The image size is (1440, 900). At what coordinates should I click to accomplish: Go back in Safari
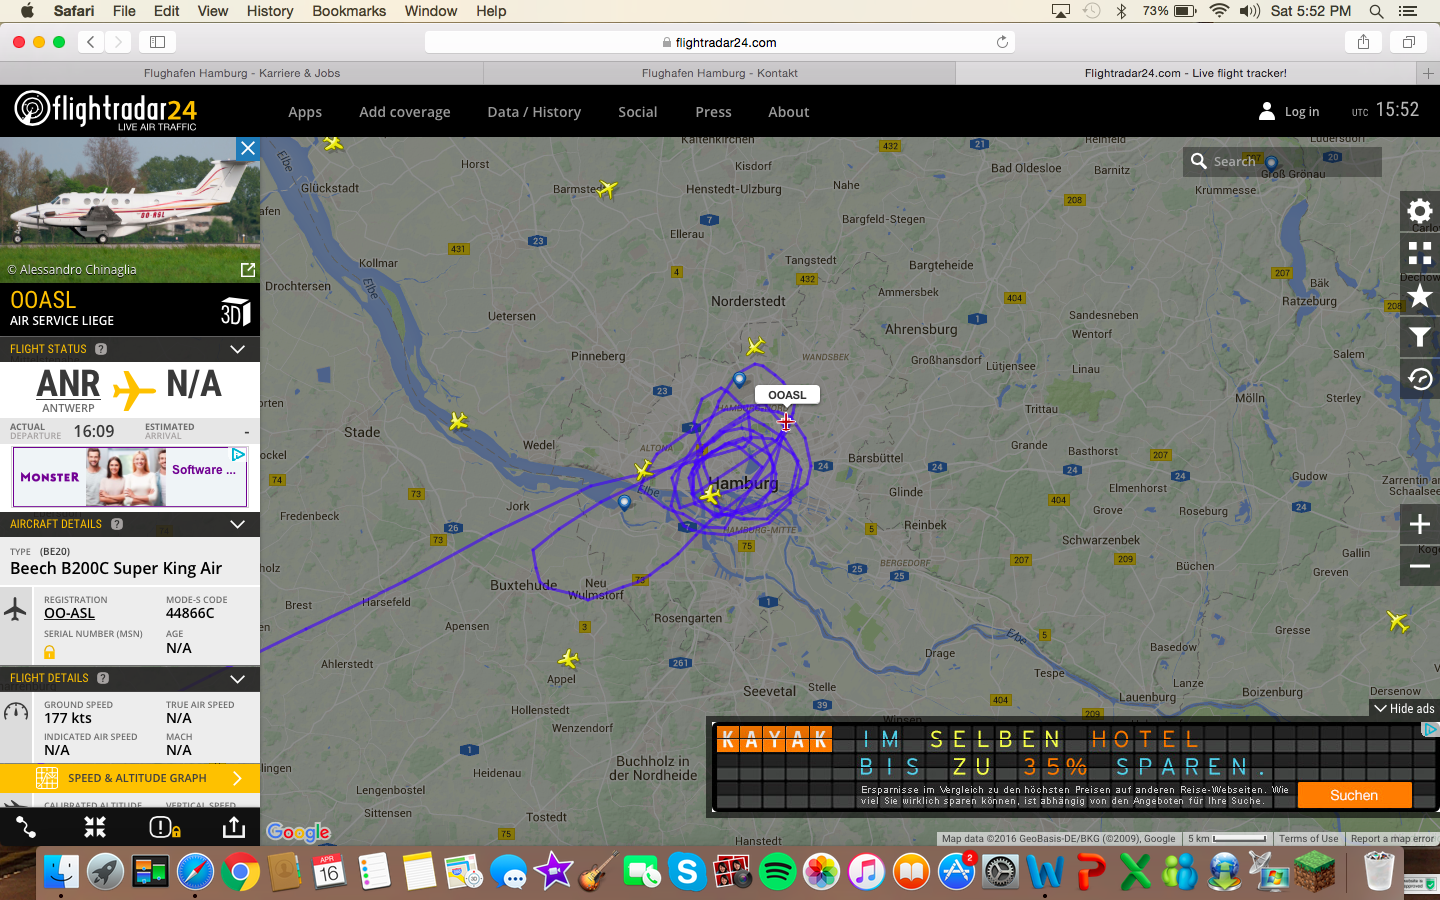coord(91,42)
